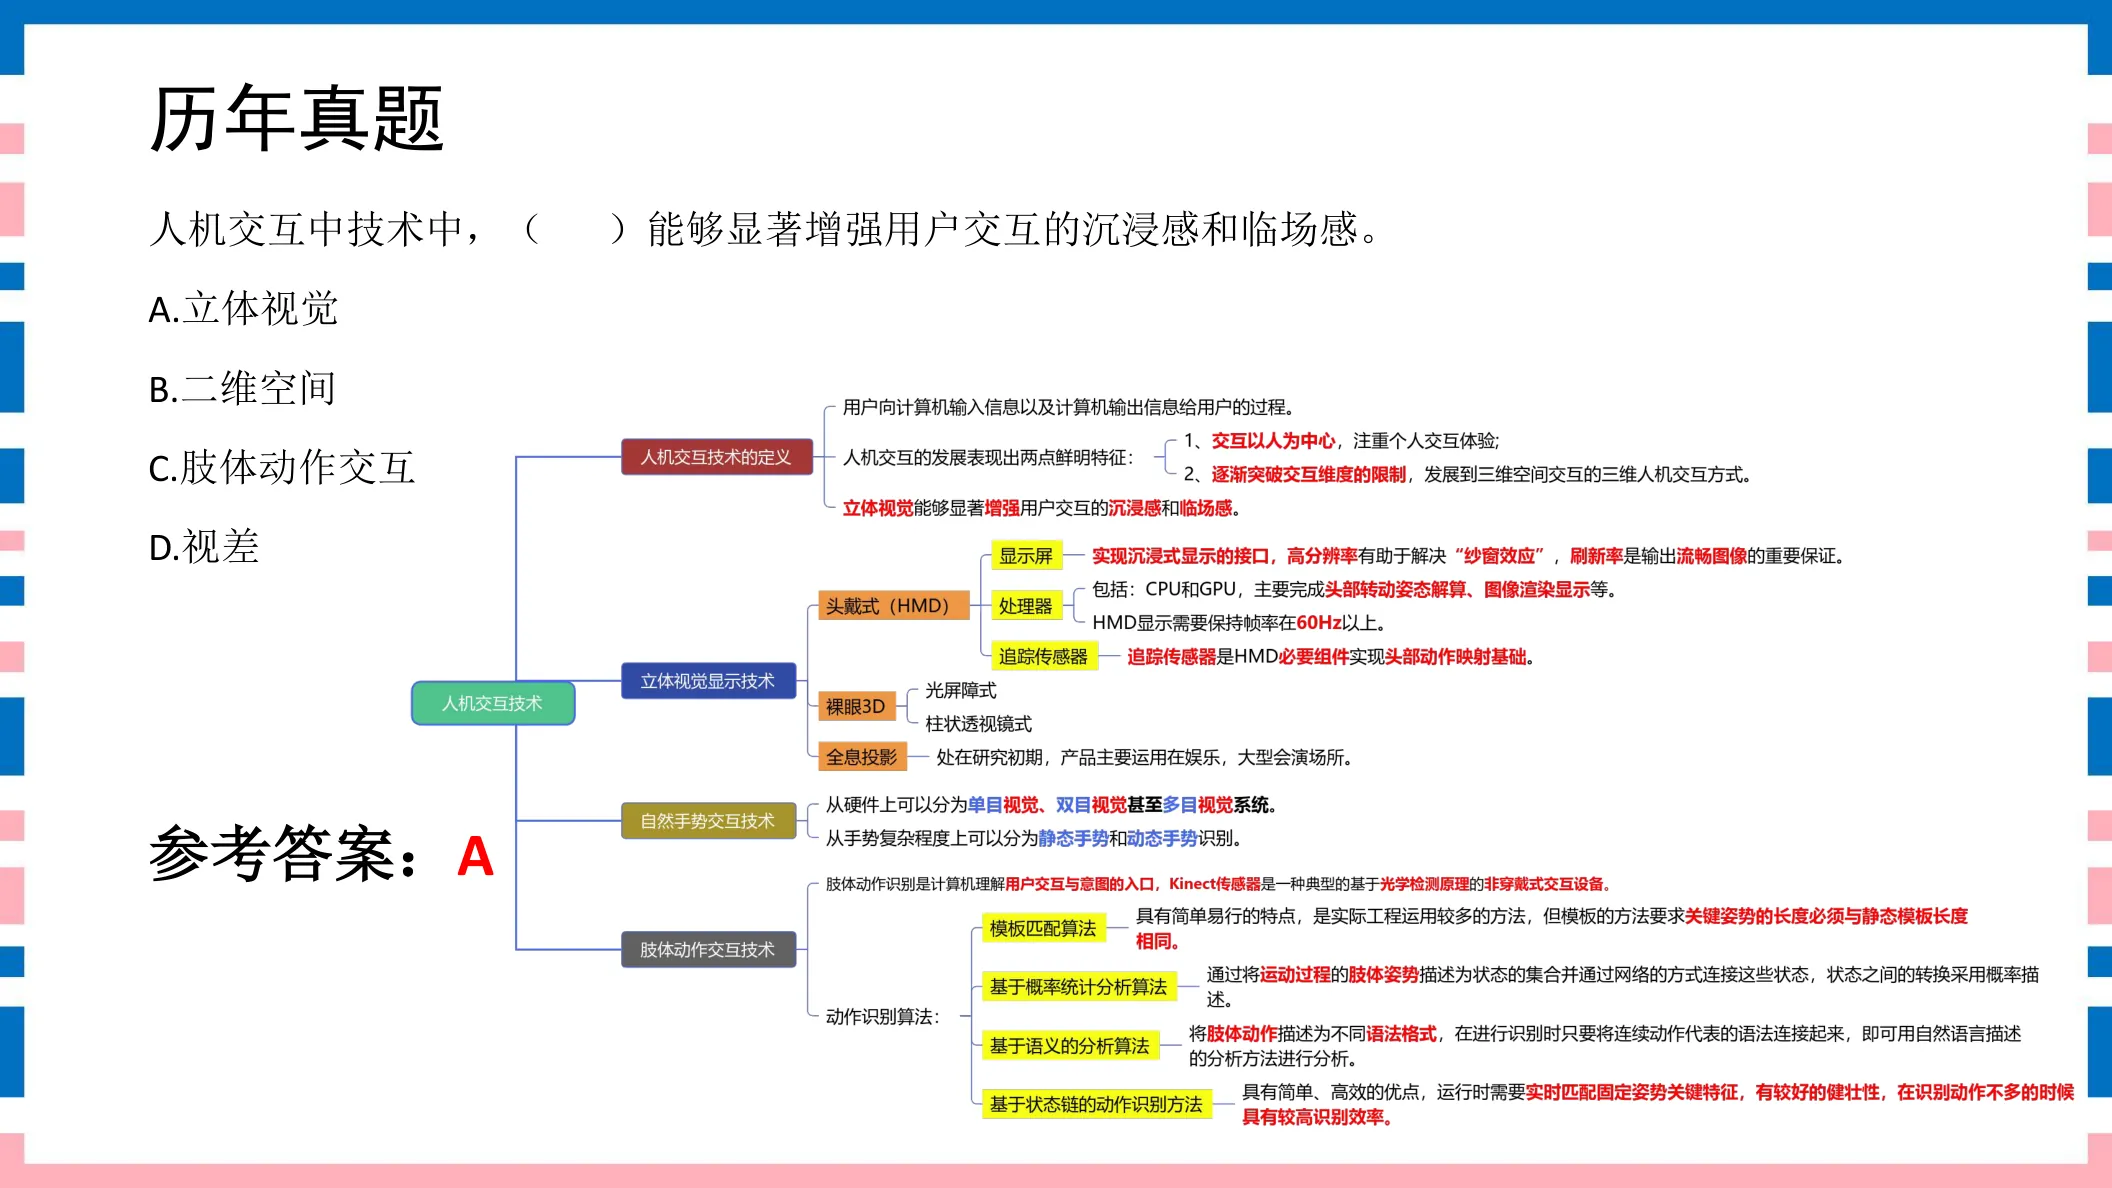Select the blue 立体视觉显示技术 node
The width and height of the screenshot is (2112, 1188).
coord(708,681)
